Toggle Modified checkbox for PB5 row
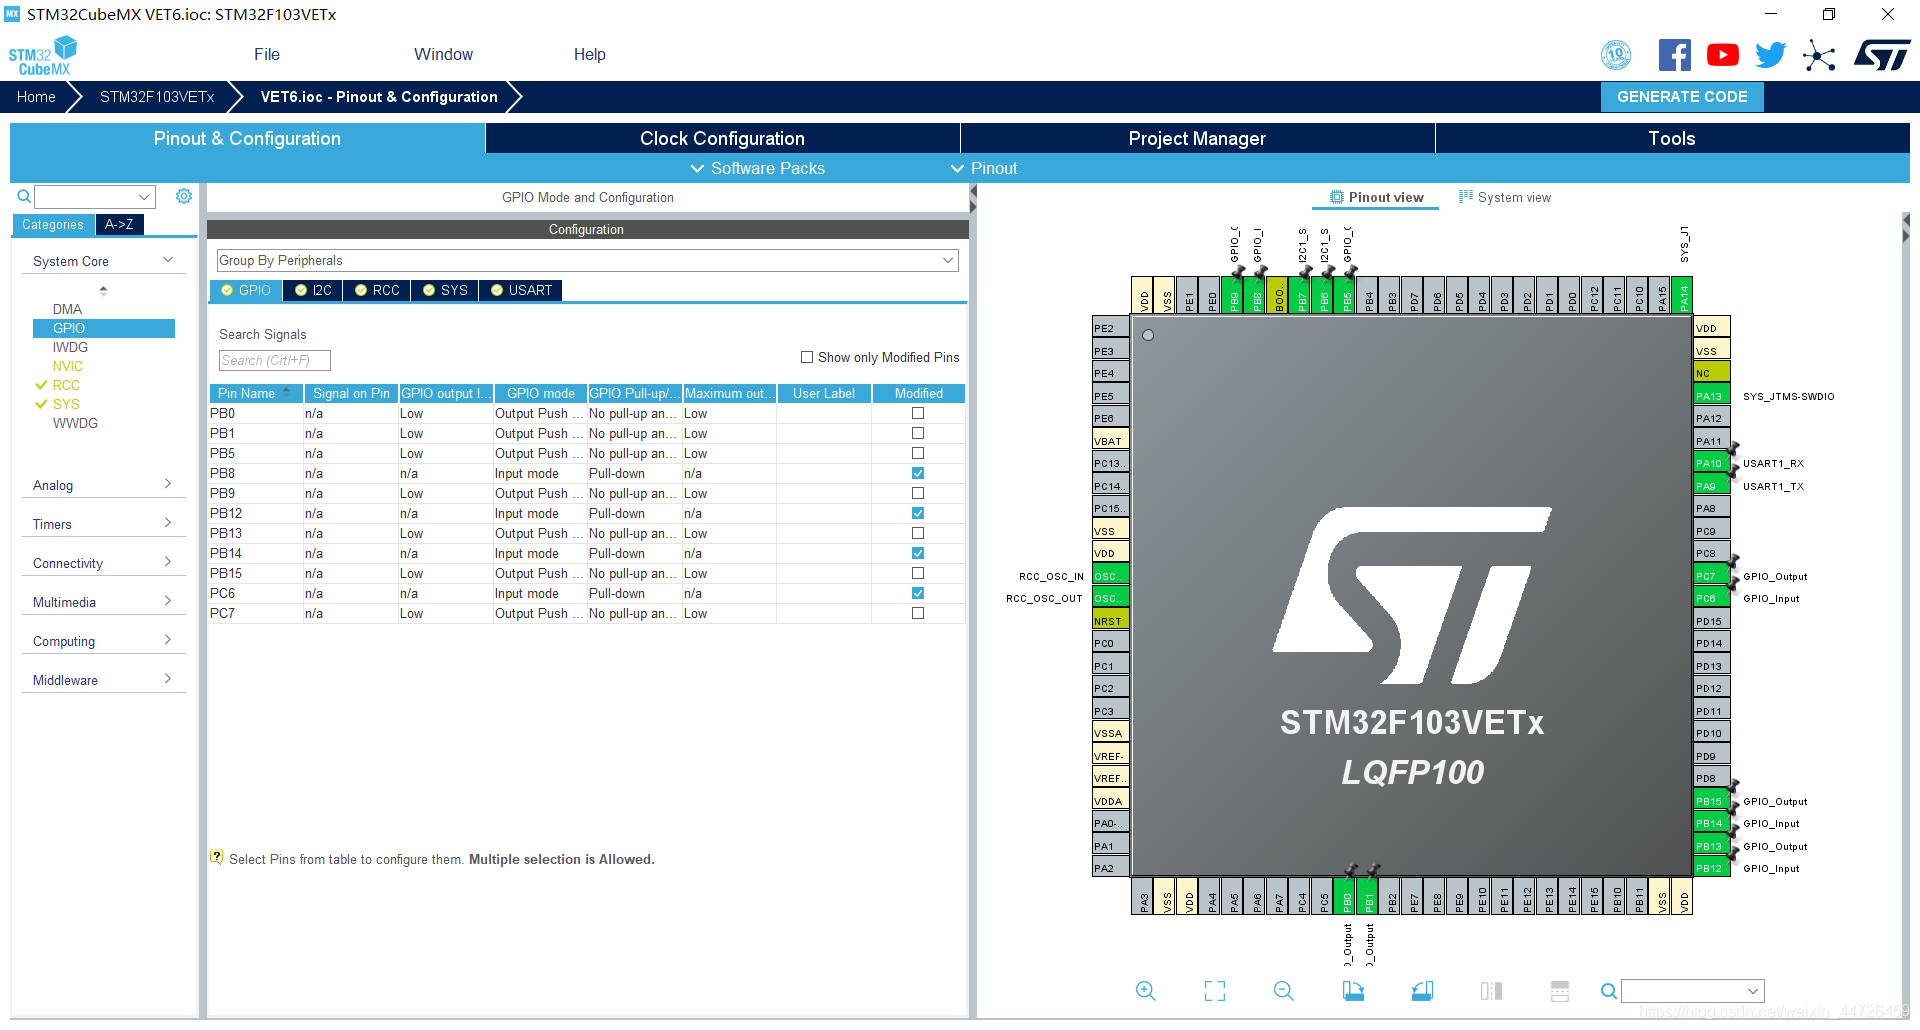Viewport: 1920px width, 1030px height. click(x=918, y=453)
